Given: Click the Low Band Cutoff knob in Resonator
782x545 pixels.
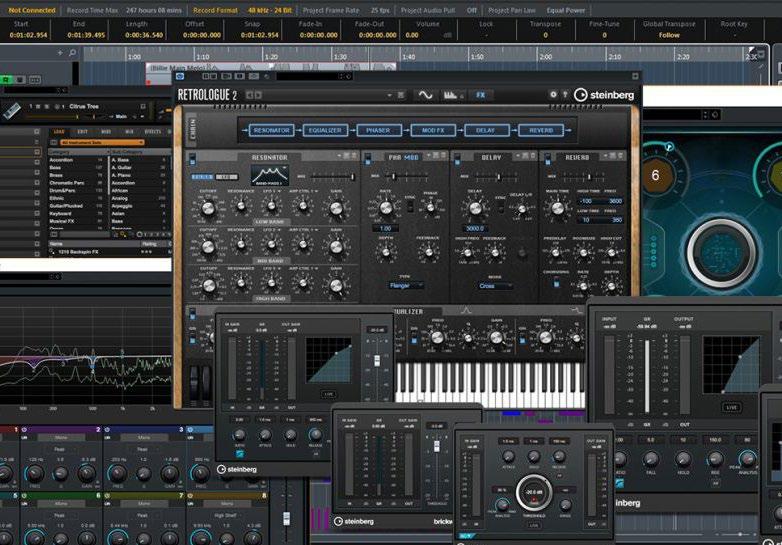Looking at the screenshot, I should [x=208, y=207].
